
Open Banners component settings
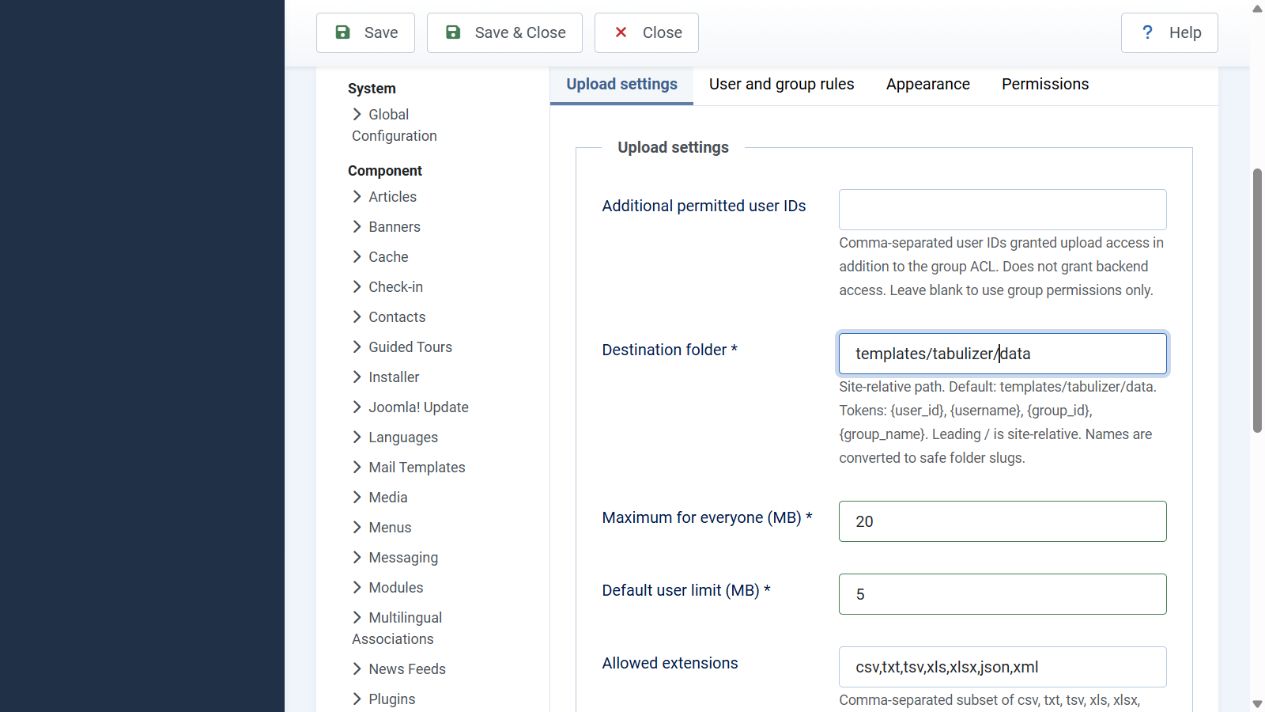(386, 227)
